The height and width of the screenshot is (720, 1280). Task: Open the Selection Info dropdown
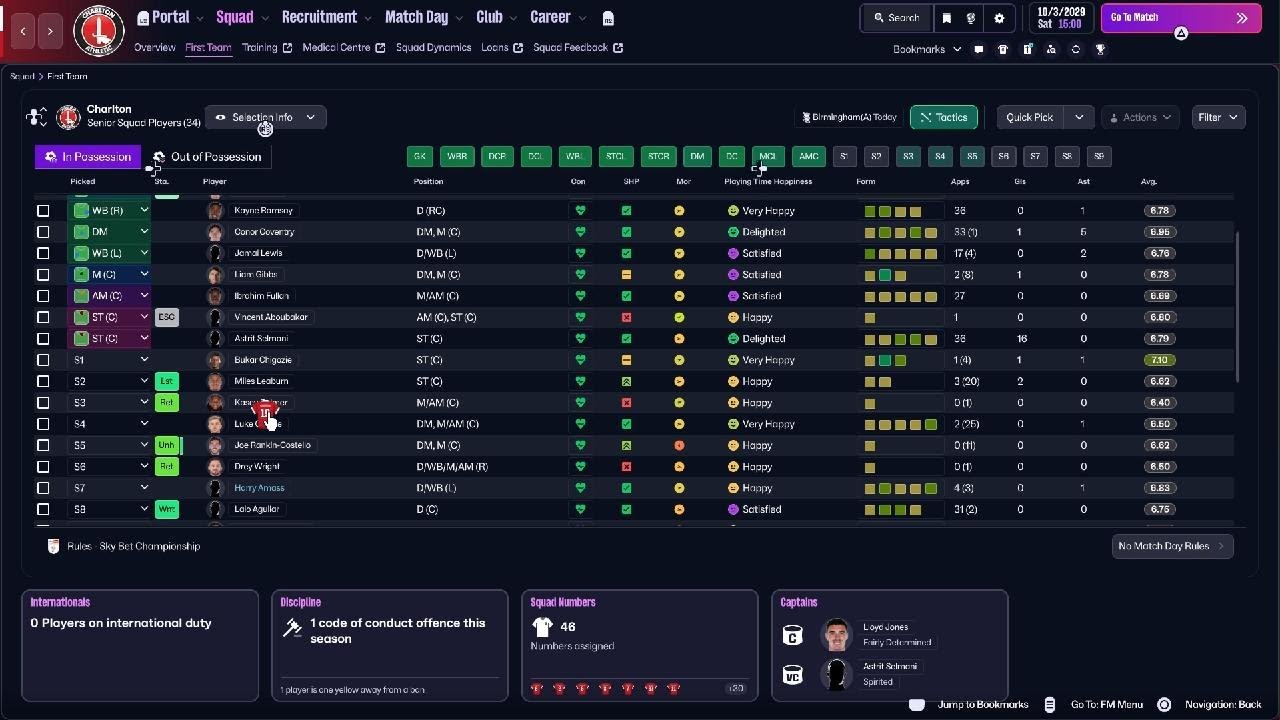click(x=265, y=117)
